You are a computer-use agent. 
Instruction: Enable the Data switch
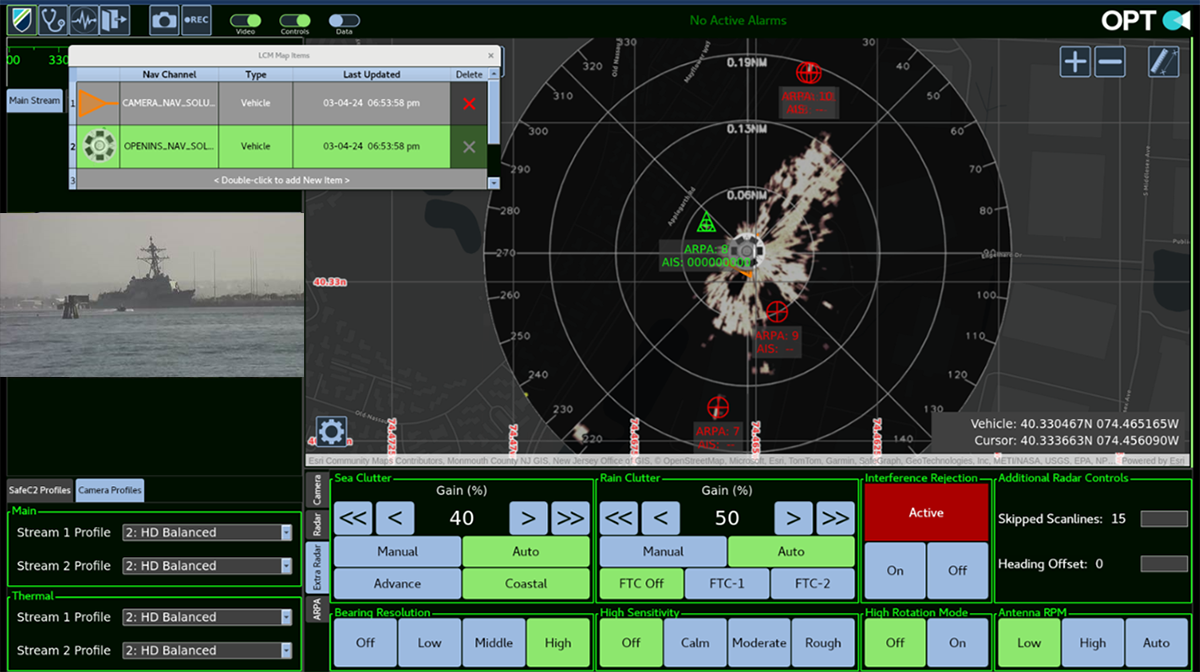(x=344, y=20)
